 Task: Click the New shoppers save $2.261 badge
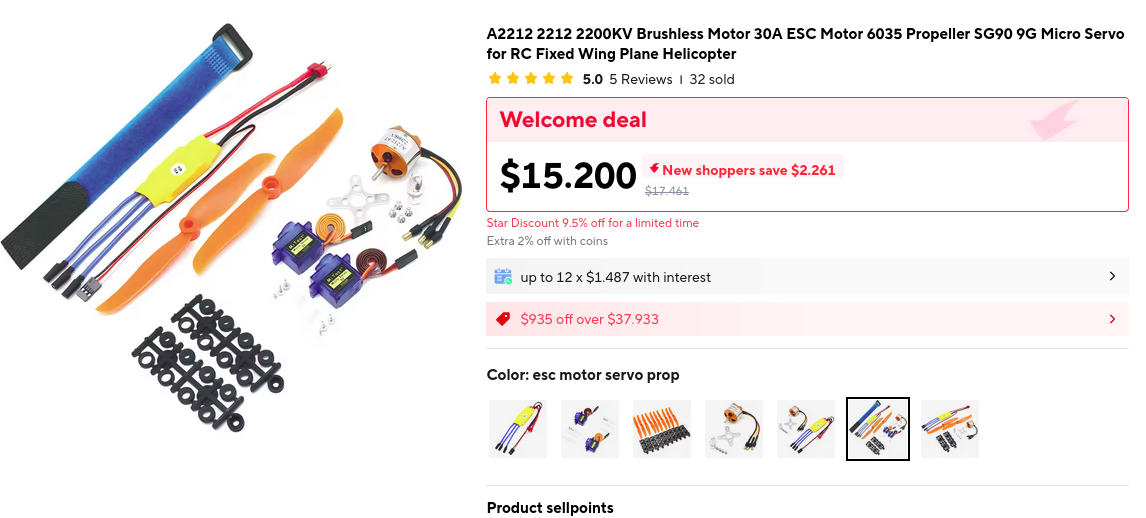click(x=742, y=169)
